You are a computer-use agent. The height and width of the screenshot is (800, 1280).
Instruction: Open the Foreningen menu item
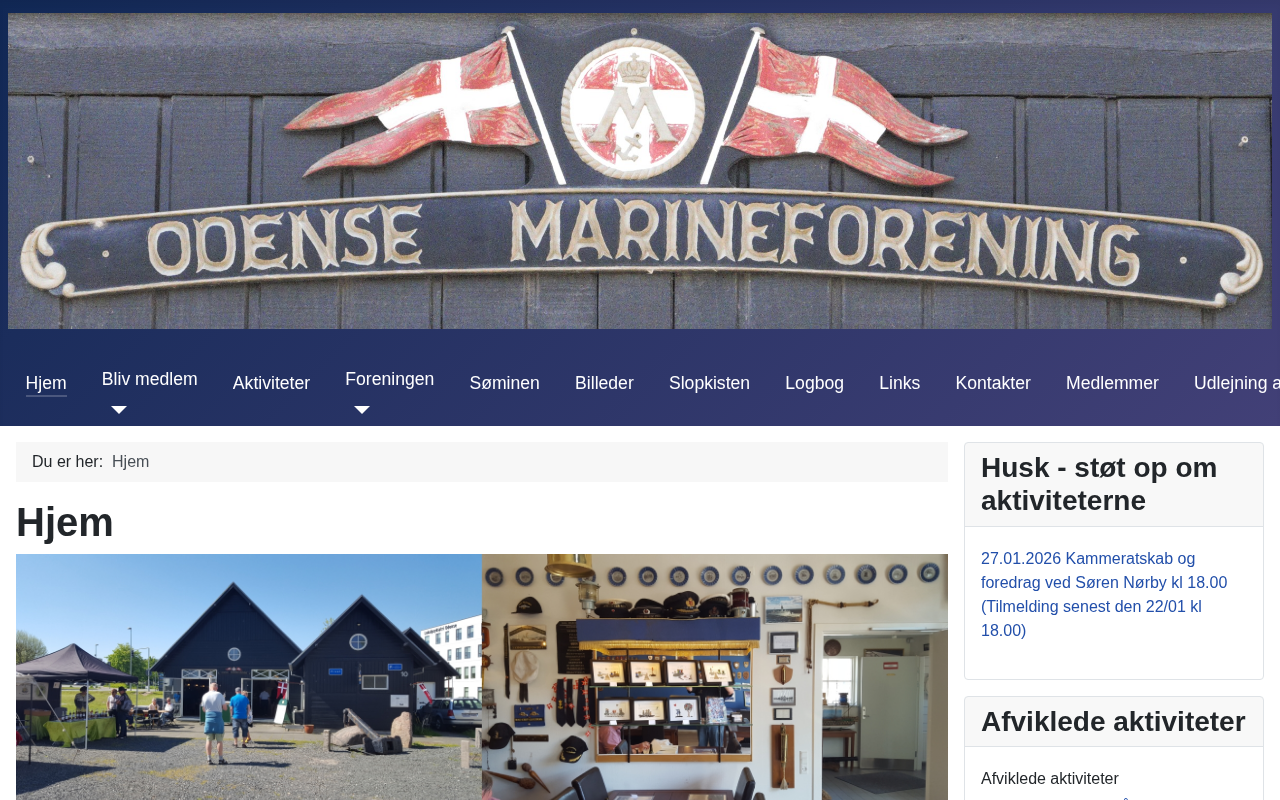pos(390,379)
